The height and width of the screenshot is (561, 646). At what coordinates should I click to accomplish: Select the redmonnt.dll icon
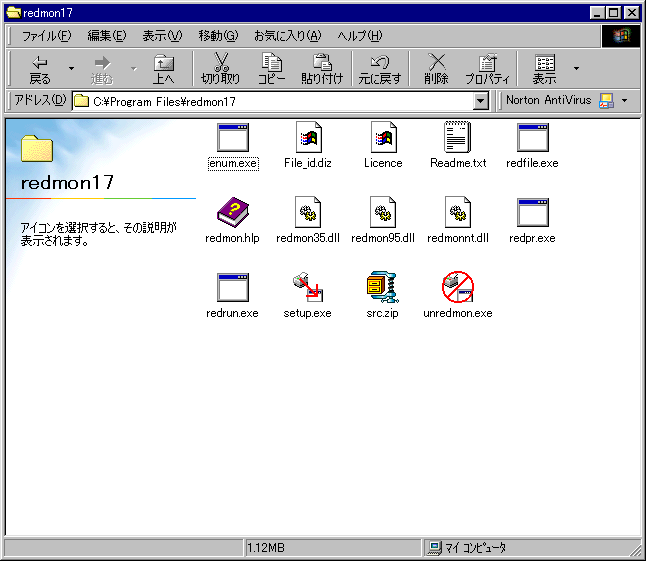pos(458,212)
